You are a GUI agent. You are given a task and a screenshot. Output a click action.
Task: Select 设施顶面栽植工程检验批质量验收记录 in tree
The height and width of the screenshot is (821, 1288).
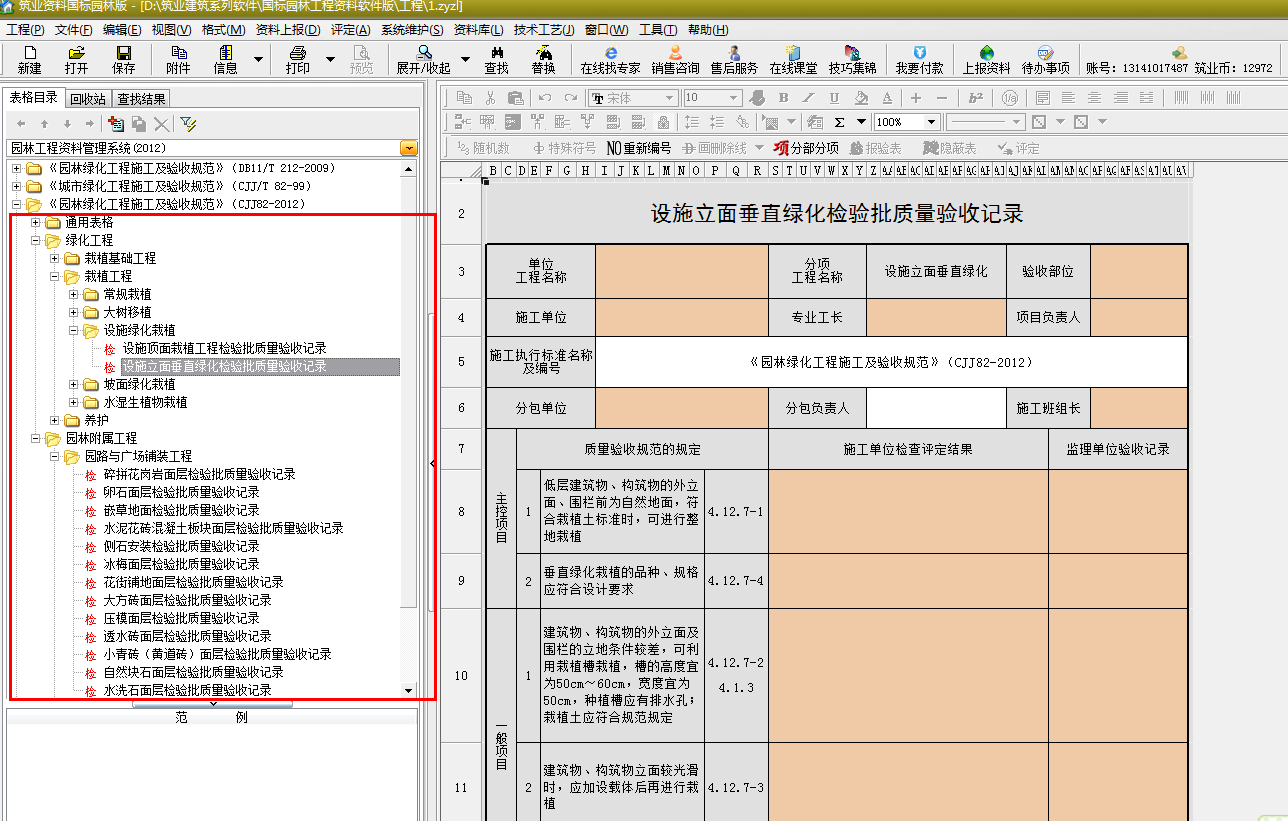click(x=224, y=349)
